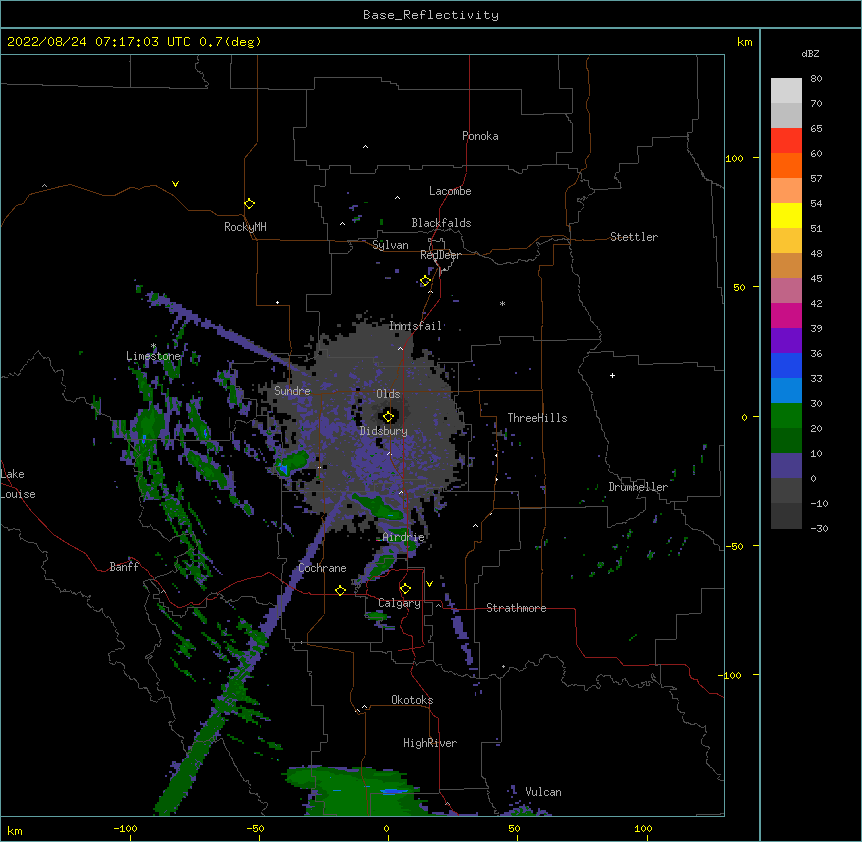Image resolution: width=862 pixels, height=842 pixels.
Task: Click the yellow diamond marker under Cochrane
Action: [340, 590]
